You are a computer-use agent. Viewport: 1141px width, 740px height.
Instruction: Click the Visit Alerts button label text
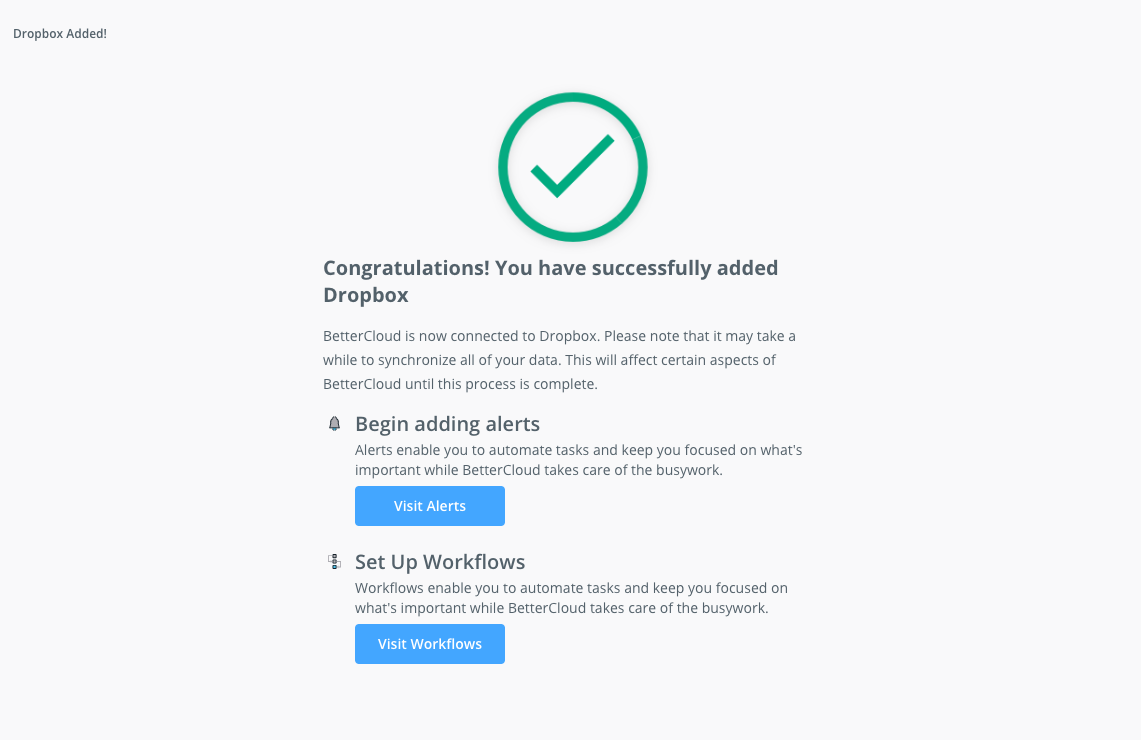[x=429, y=505]
